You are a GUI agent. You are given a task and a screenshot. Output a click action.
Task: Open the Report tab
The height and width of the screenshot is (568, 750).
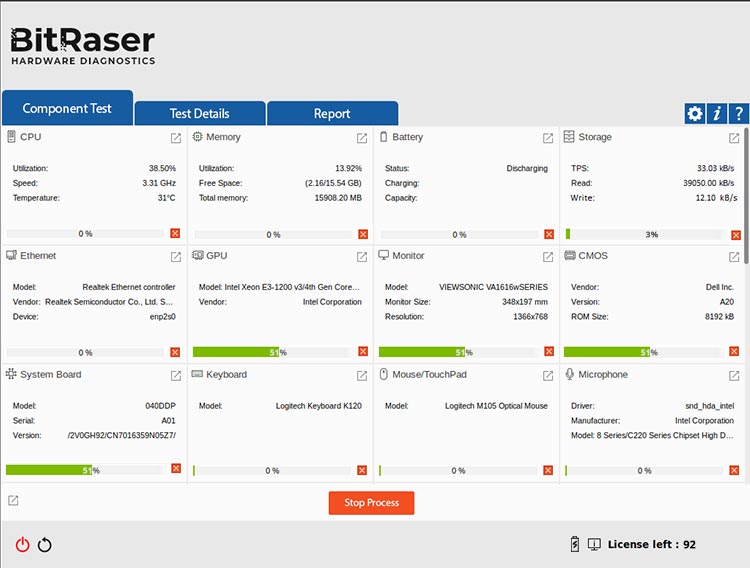pyautogui.click(x=332, y=114)
